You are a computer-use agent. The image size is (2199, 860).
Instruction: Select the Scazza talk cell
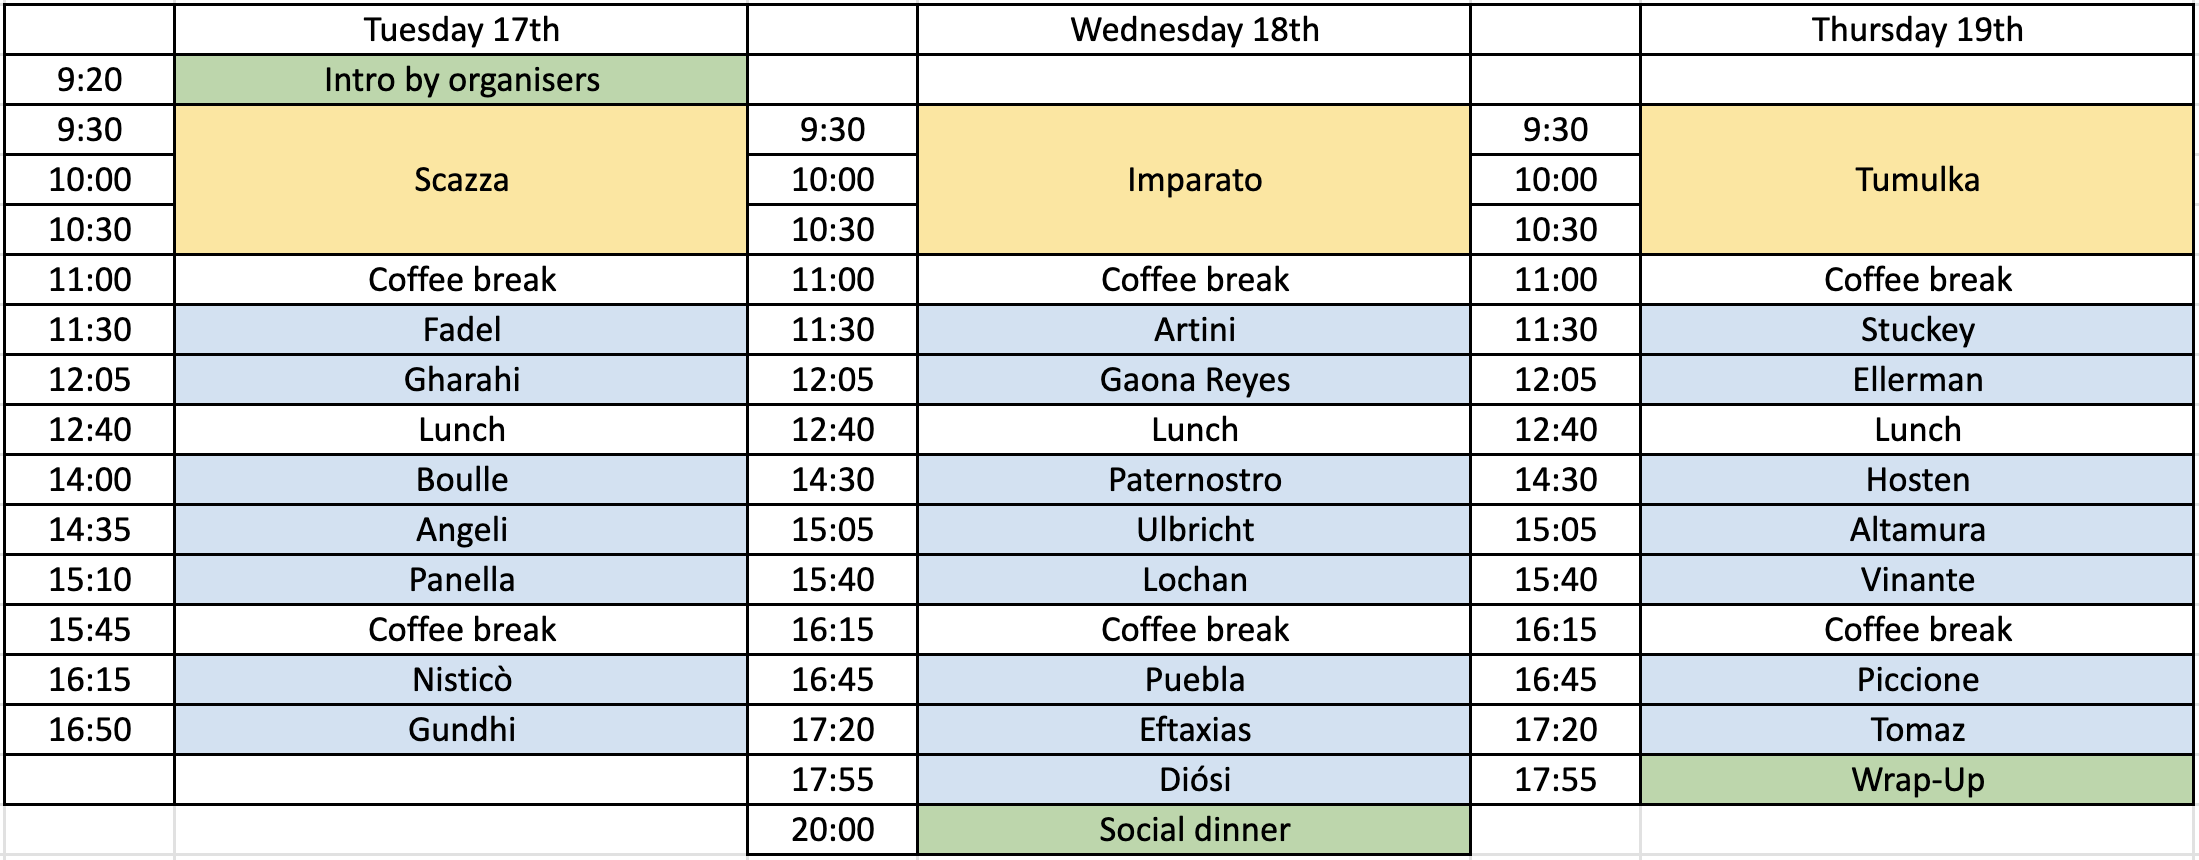tap(461, 180)
